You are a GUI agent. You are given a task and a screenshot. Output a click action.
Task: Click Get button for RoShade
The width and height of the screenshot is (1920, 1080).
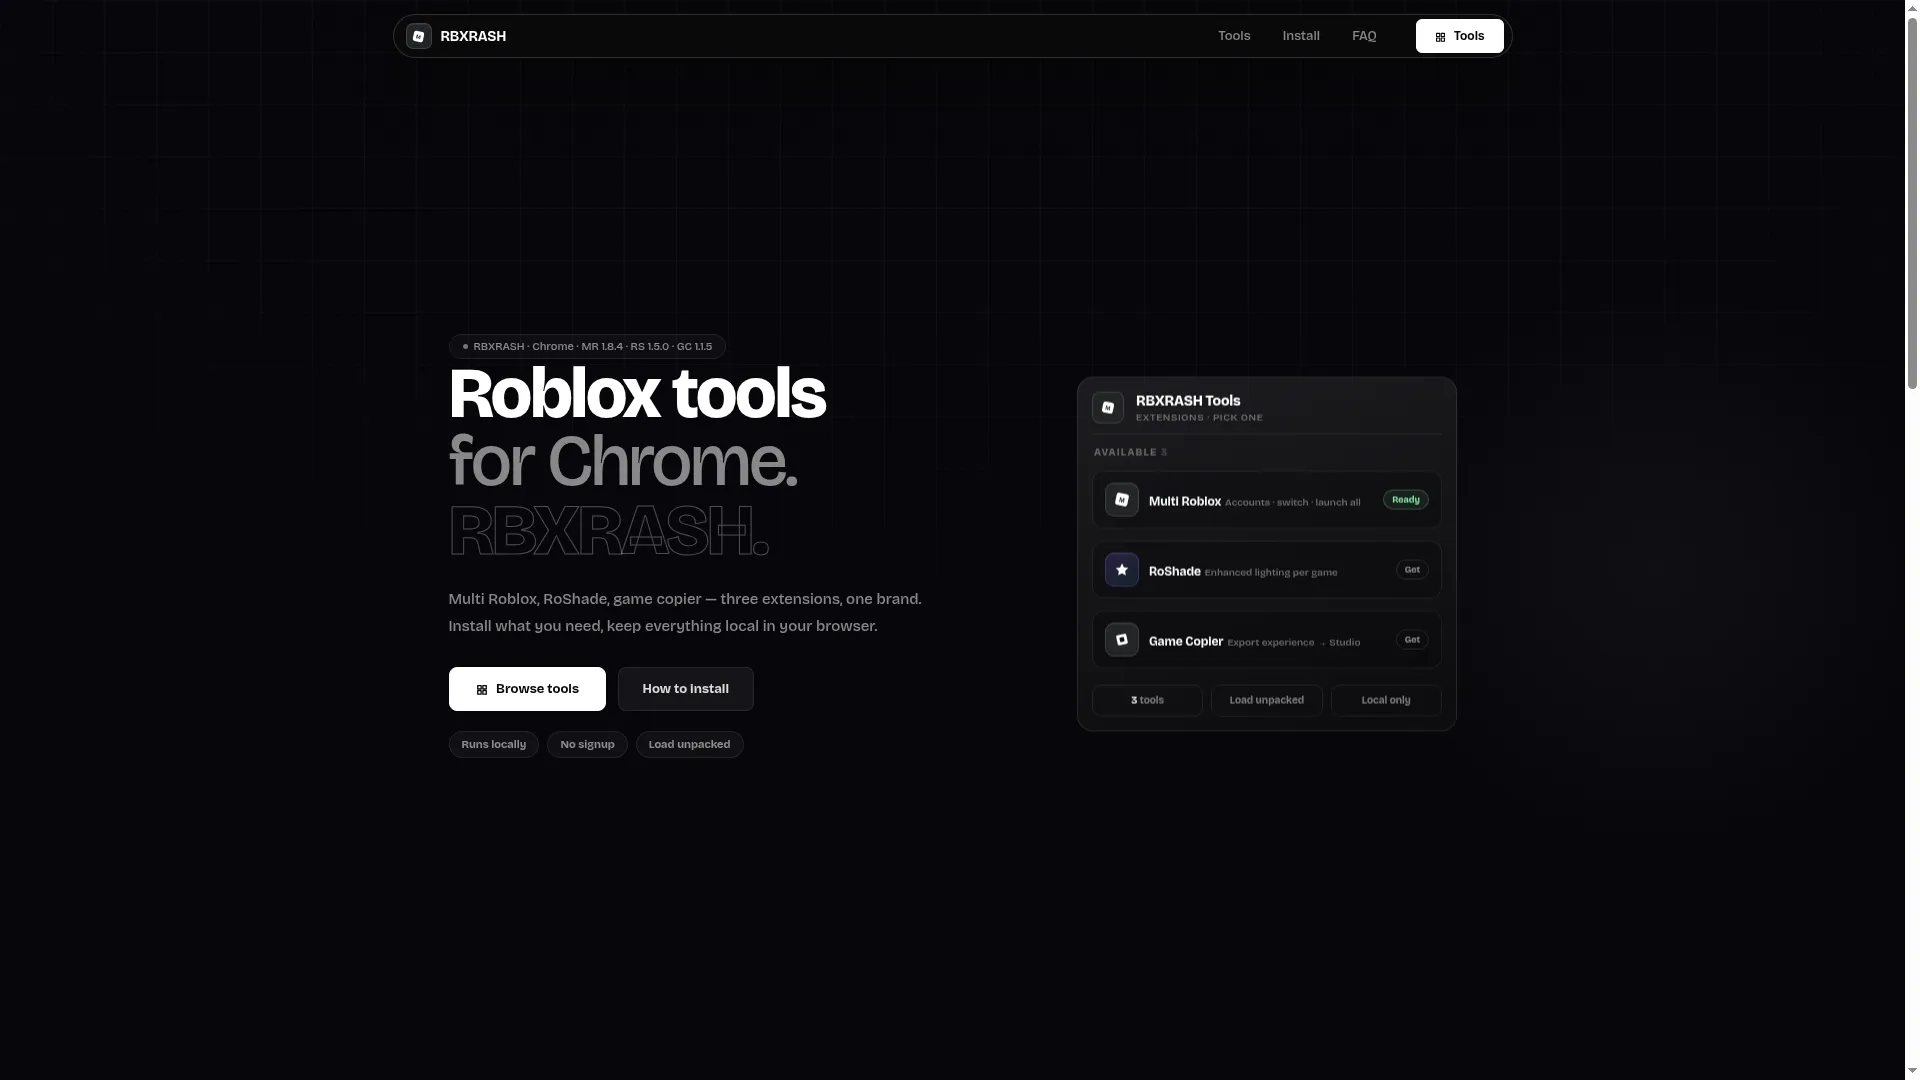coord(1412,570)
